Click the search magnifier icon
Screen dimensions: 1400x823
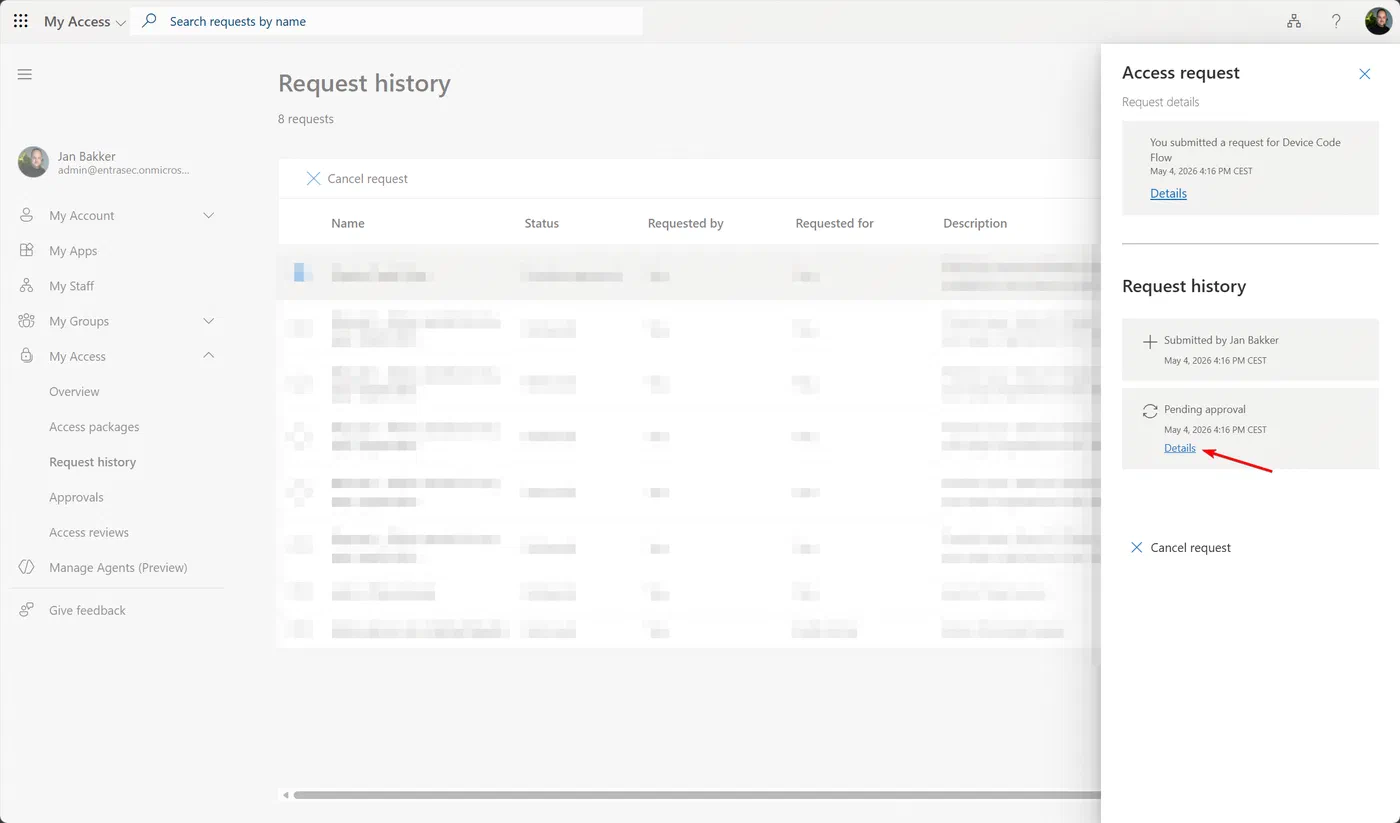coord(150,21)
